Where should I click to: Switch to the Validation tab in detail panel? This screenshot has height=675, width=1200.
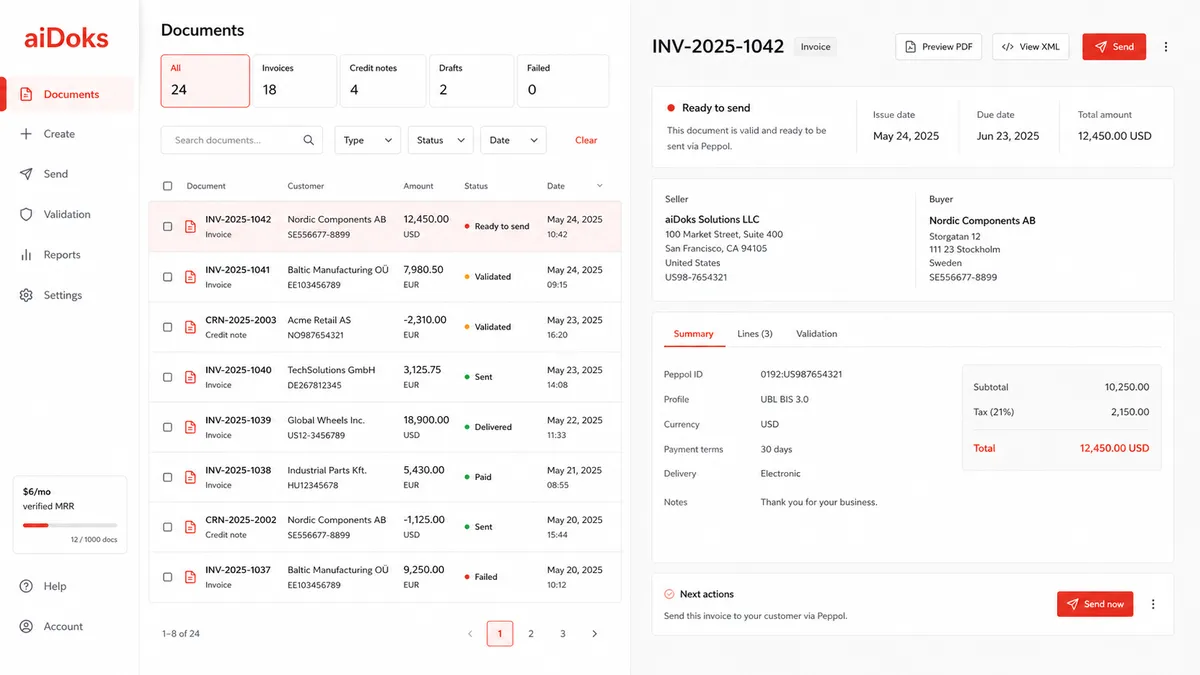click(x=817, y=334)
